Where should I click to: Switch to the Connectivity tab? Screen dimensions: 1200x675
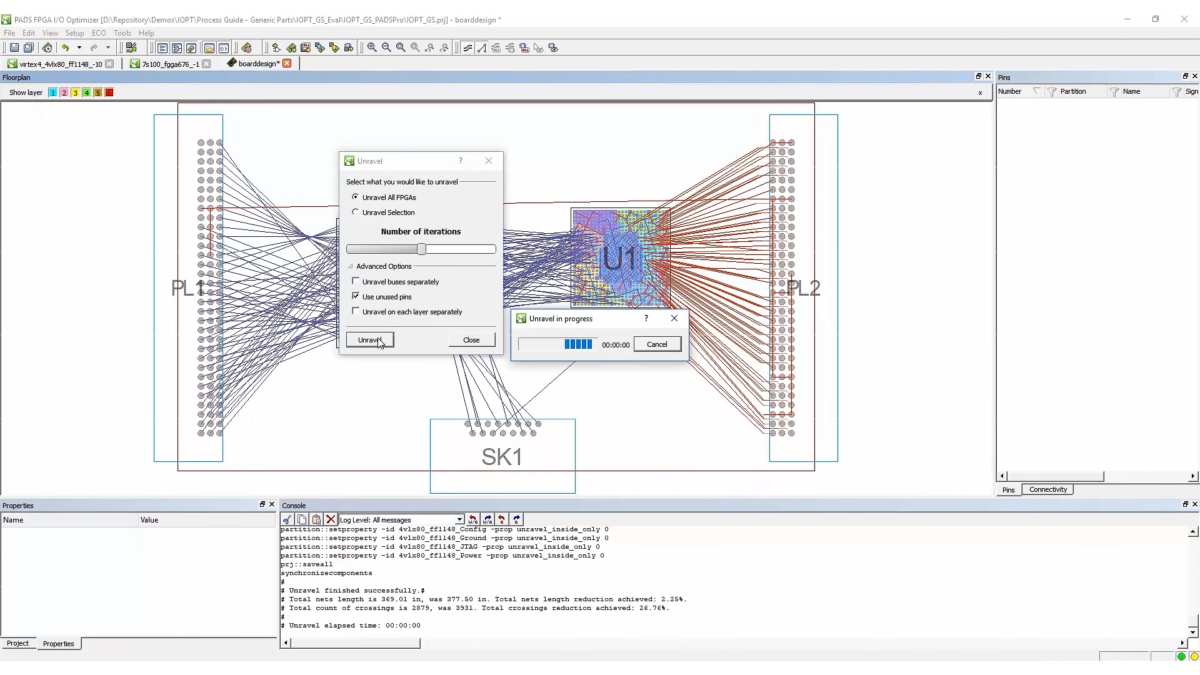(x=1048, y=490)
